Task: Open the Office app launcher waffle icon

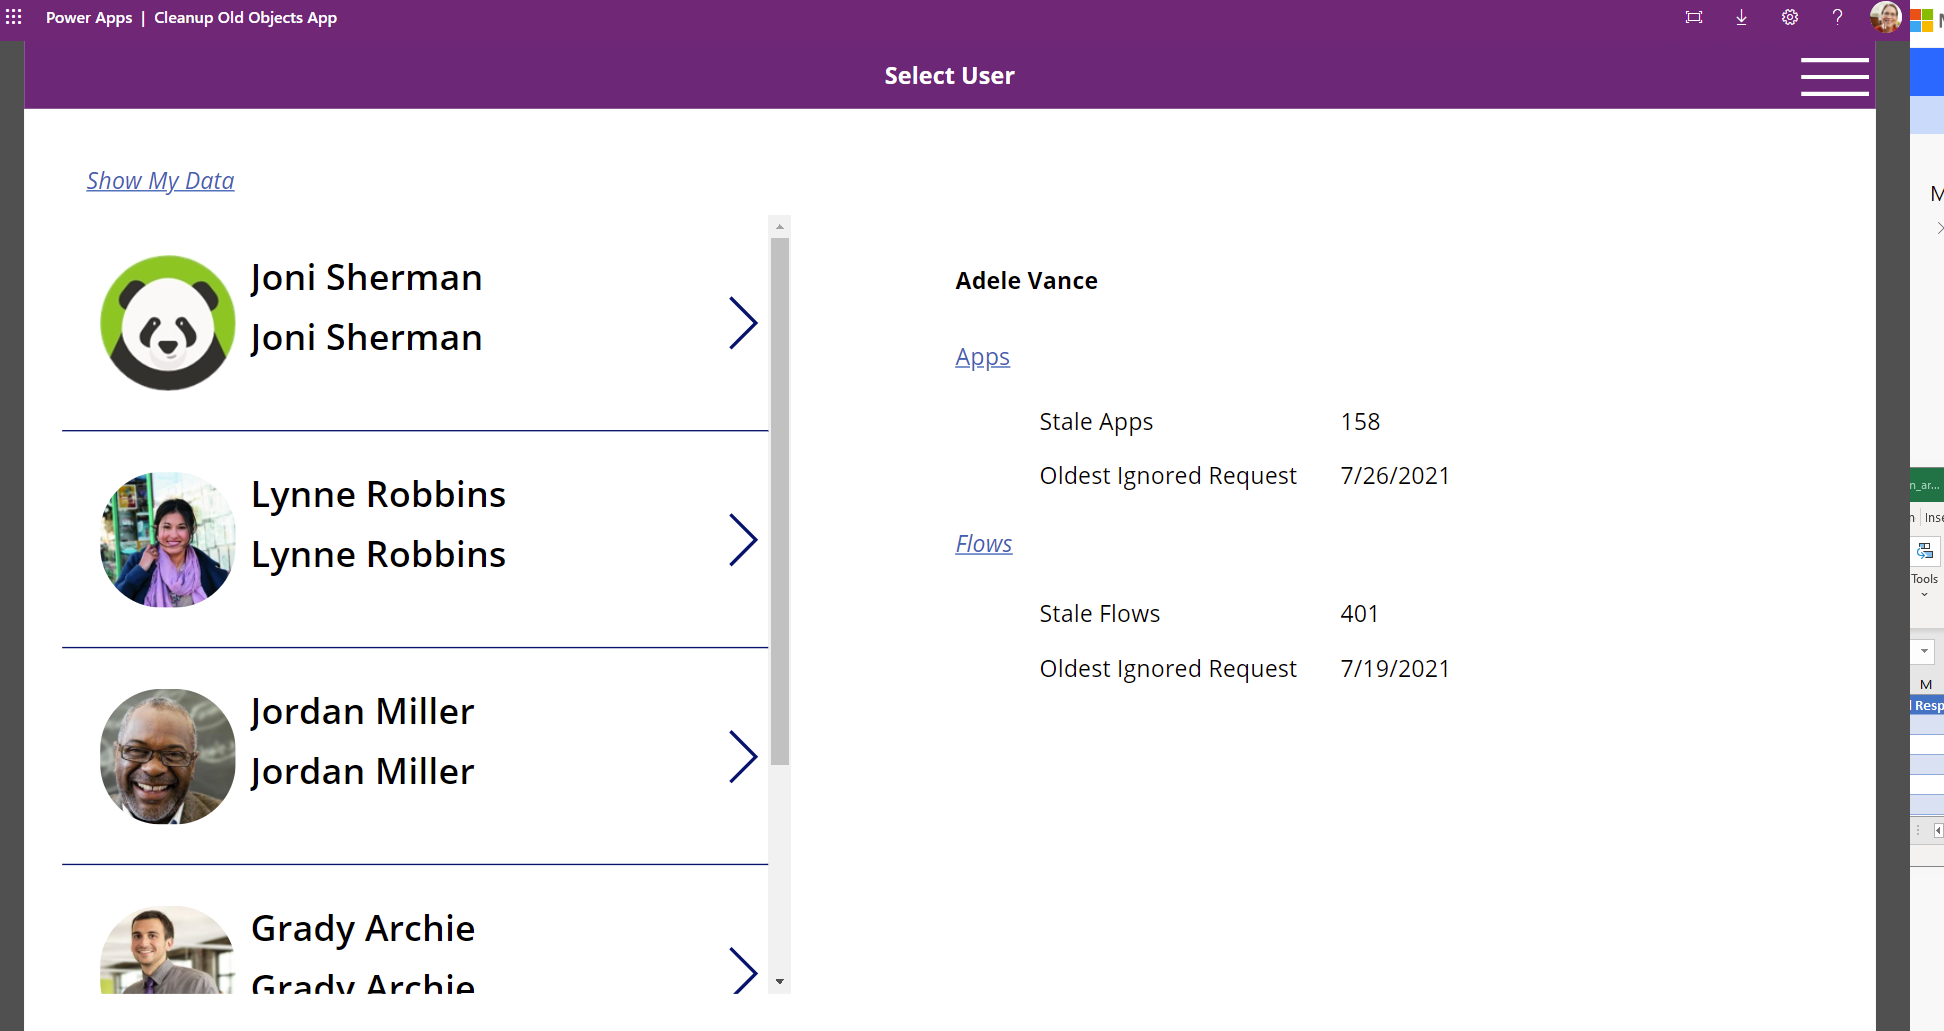Action: [x=13, y=17]
